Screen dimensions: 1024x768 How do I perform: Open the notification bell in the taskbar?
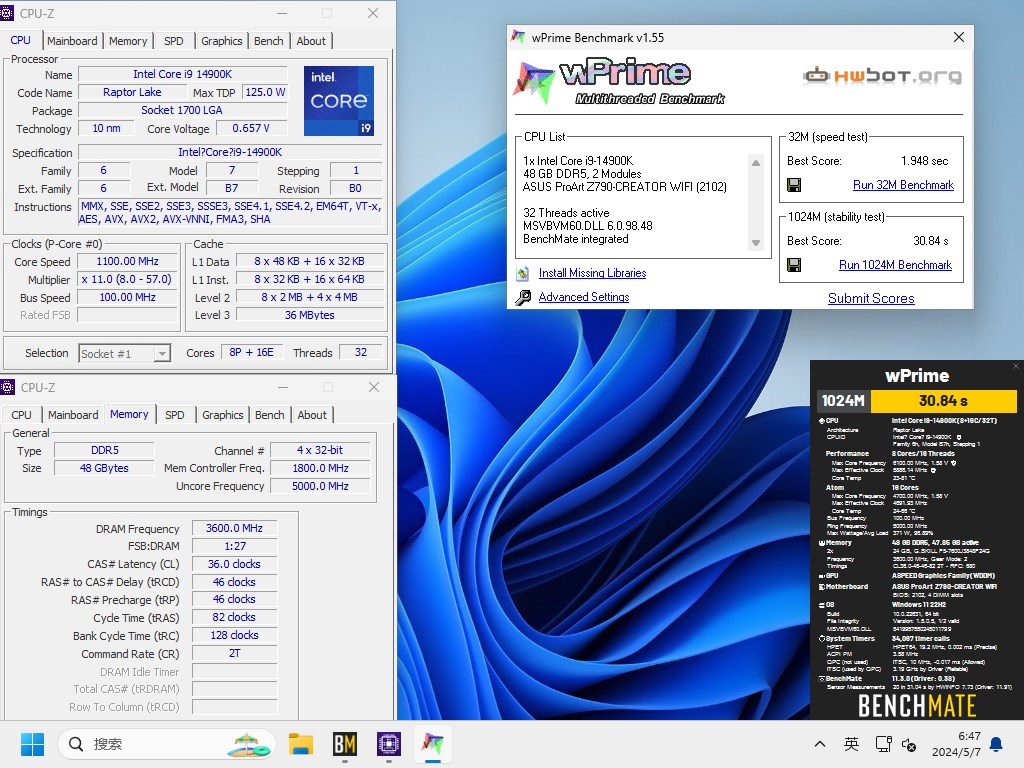pos(997,744)
